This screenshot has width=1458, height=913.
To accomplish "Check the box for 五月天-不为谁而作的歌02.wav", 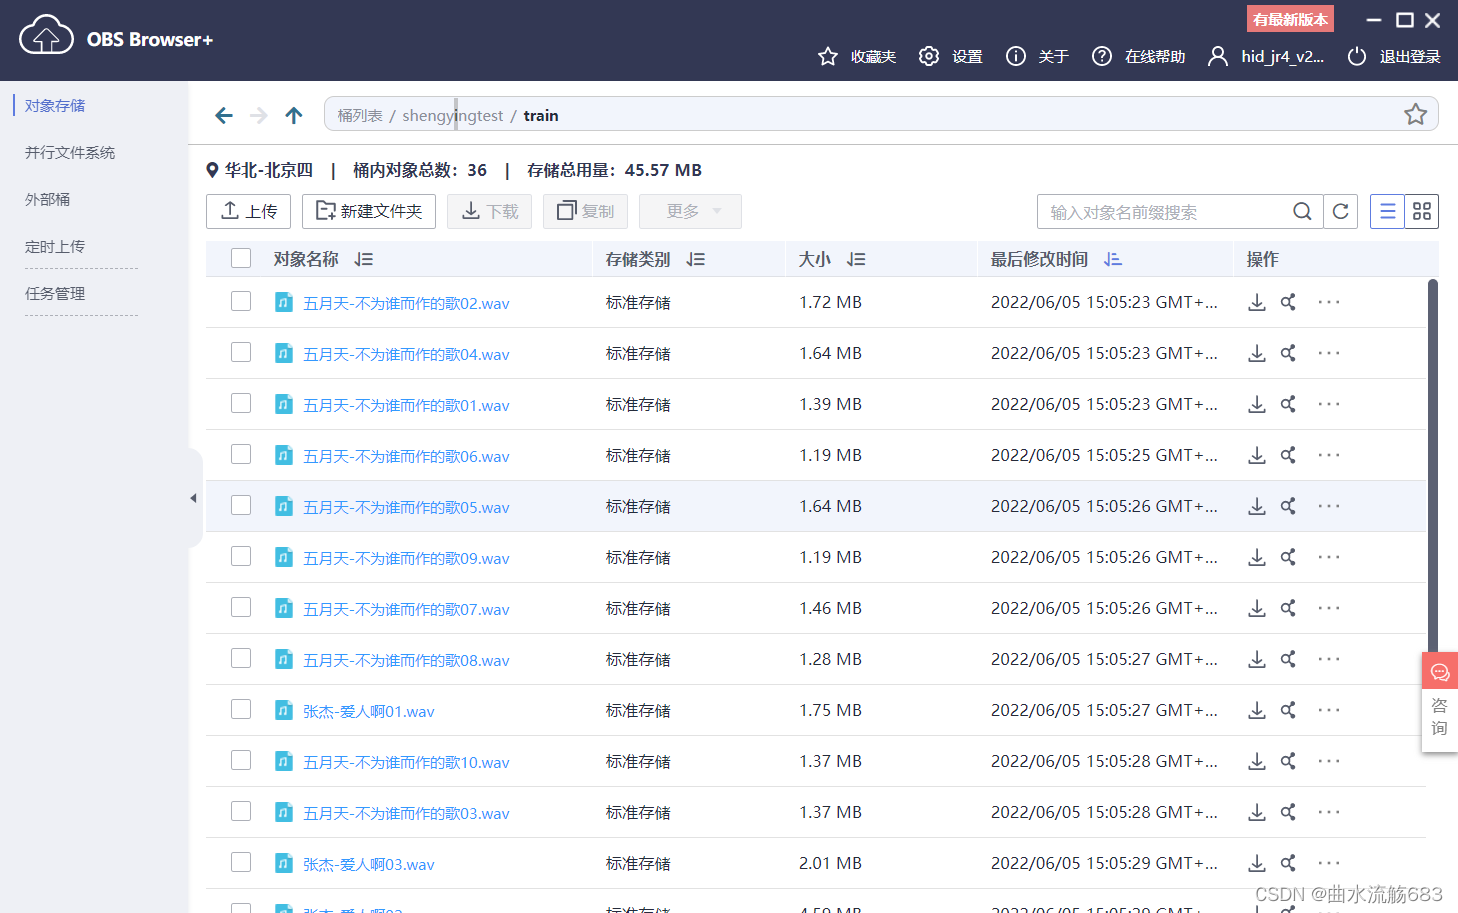I will tap(241, 301).
